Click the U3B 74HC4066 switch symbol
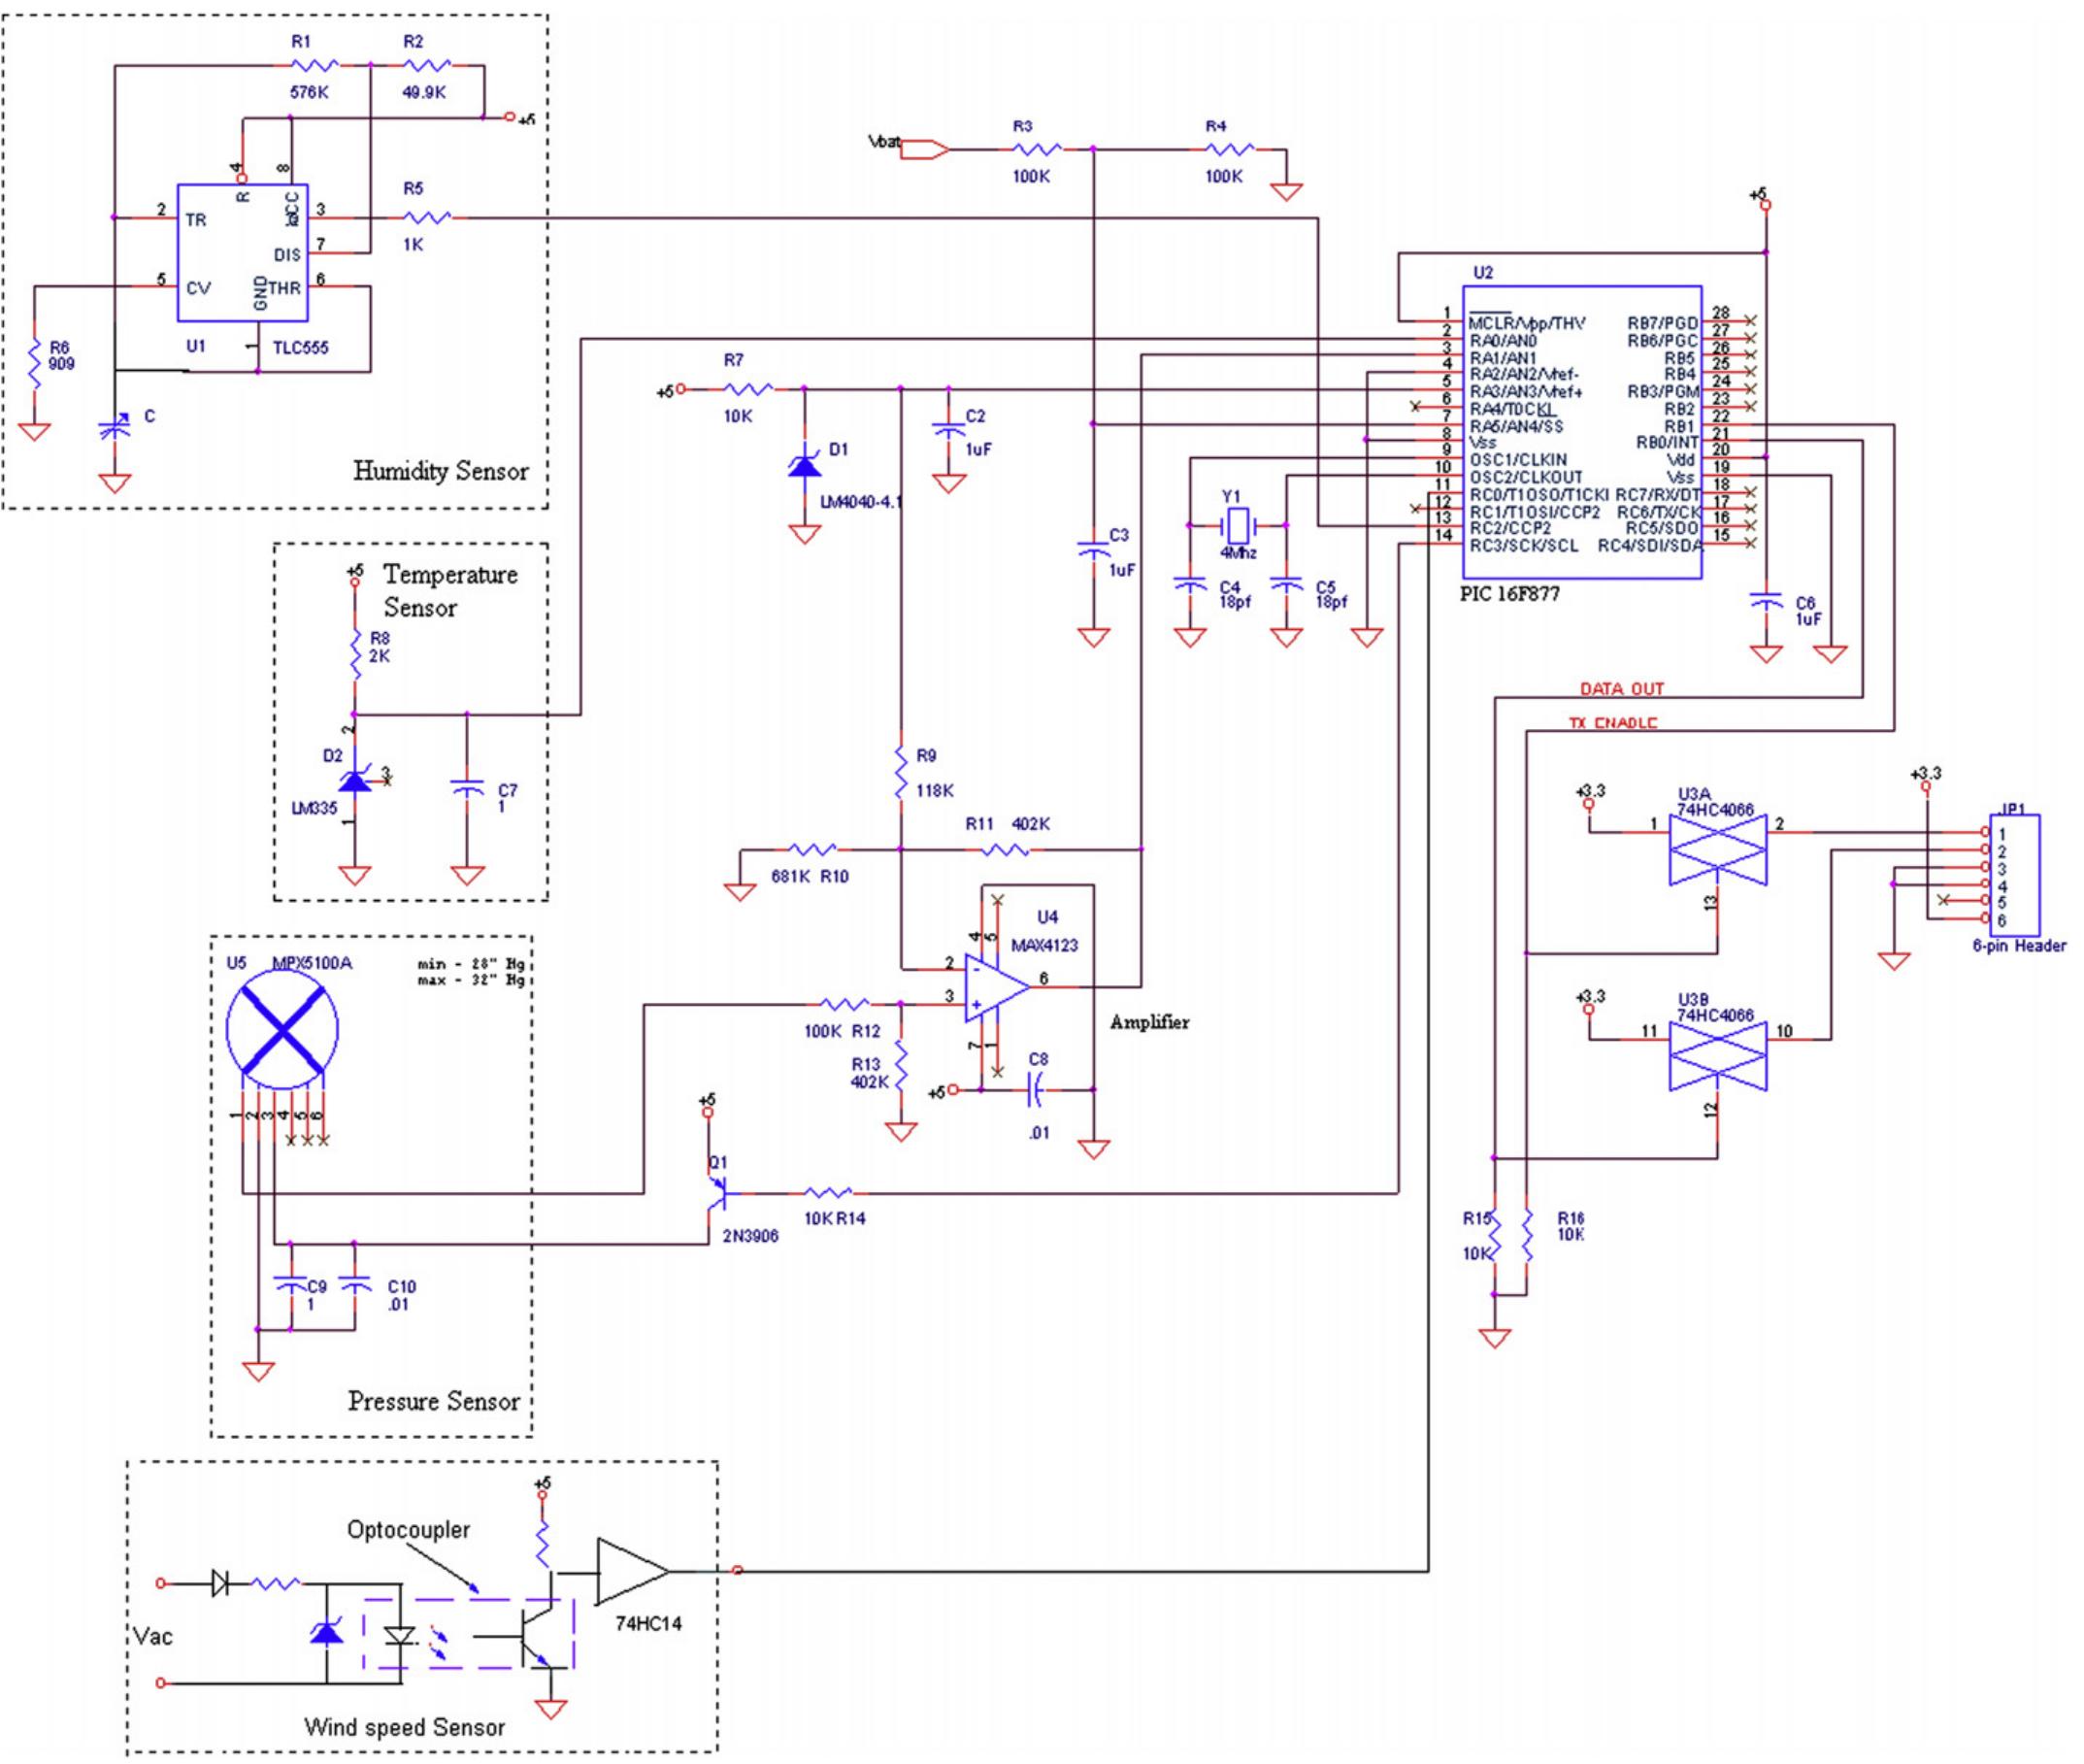The width and height of the screenshot is (2084, 1764). [x=1718, y=1057]
